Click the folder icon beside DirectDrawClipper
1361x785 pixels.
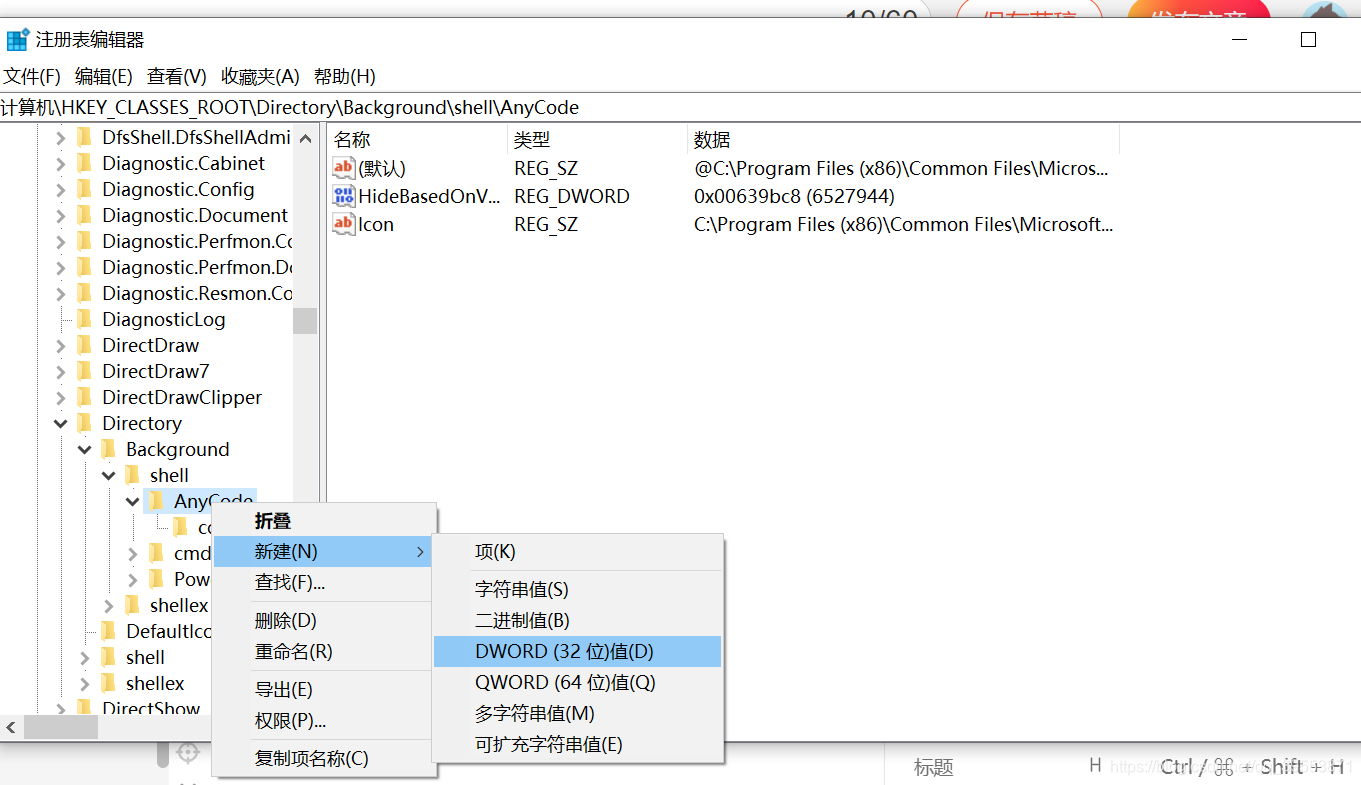click(85, 397)
